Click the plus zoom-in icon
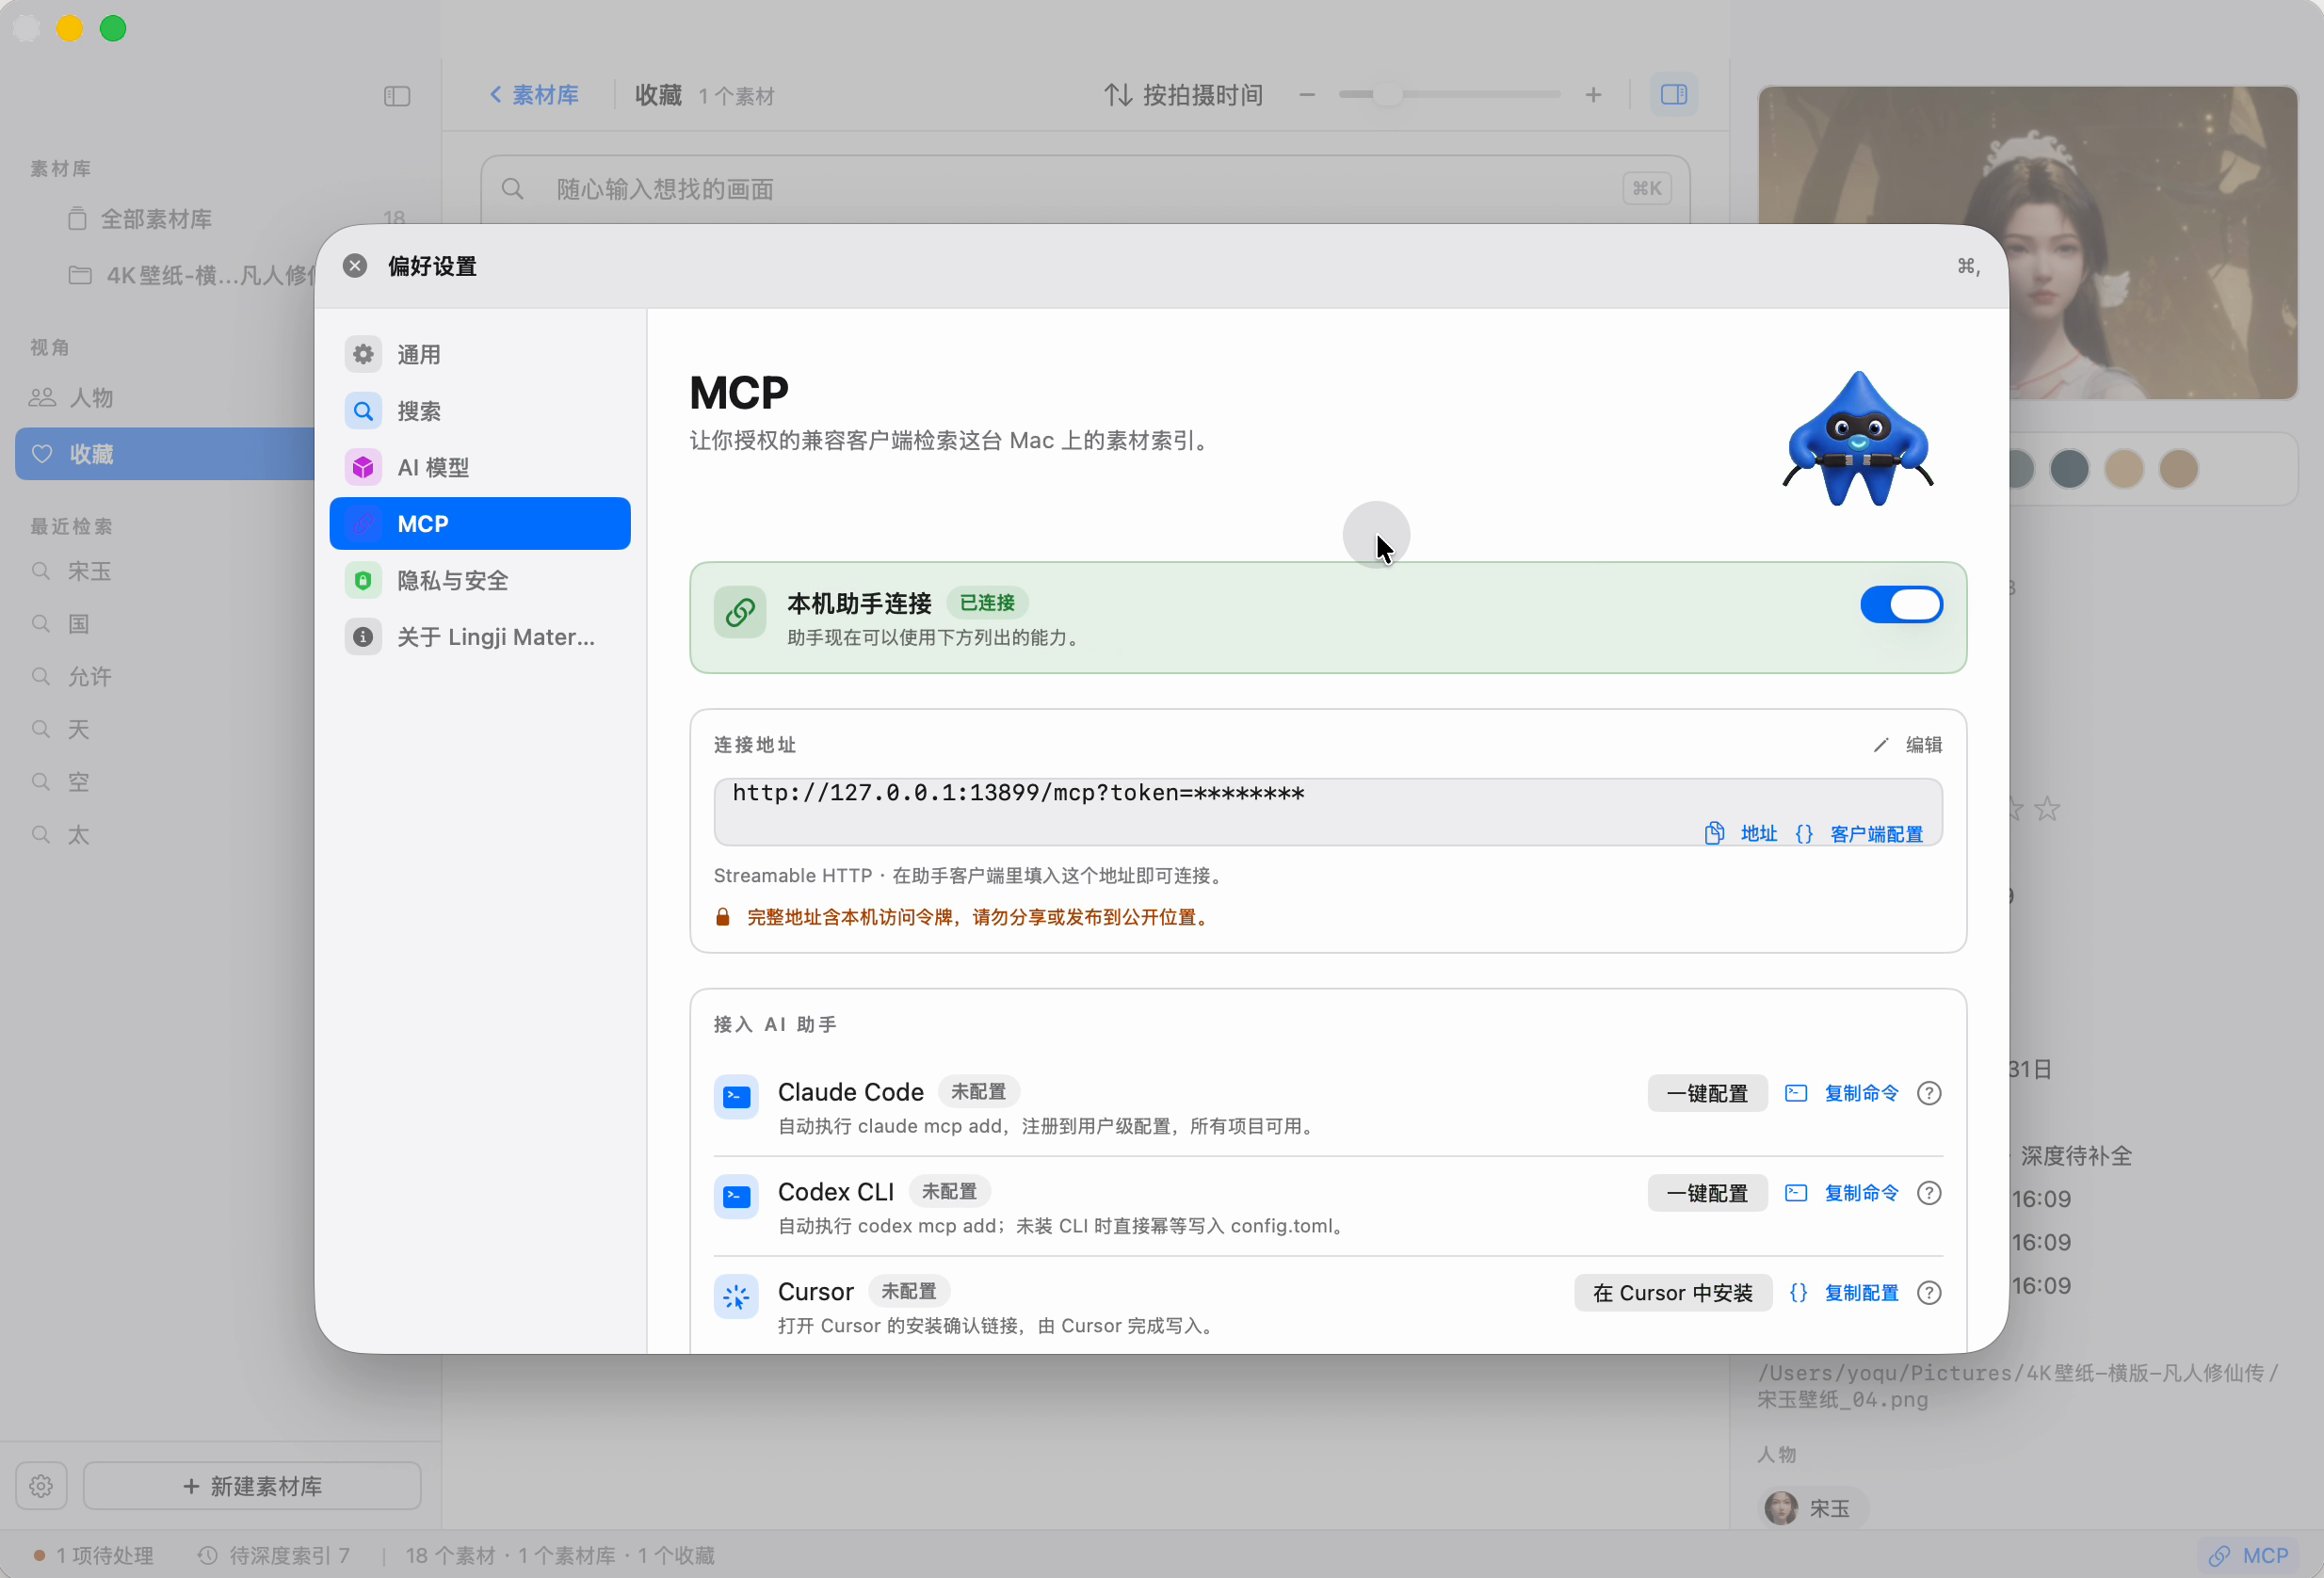This screenshot has height=1578, width=2324. click(1593, 95)
